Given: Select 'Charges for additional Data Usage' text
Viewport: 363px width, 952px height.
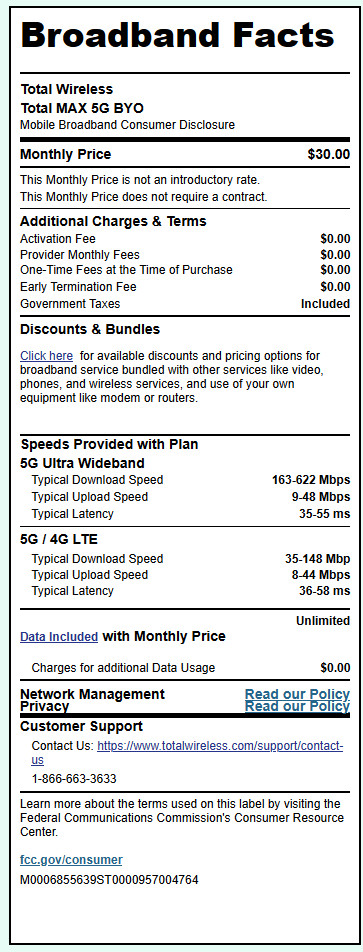Looking at the screenshot, I should (123, 668).
